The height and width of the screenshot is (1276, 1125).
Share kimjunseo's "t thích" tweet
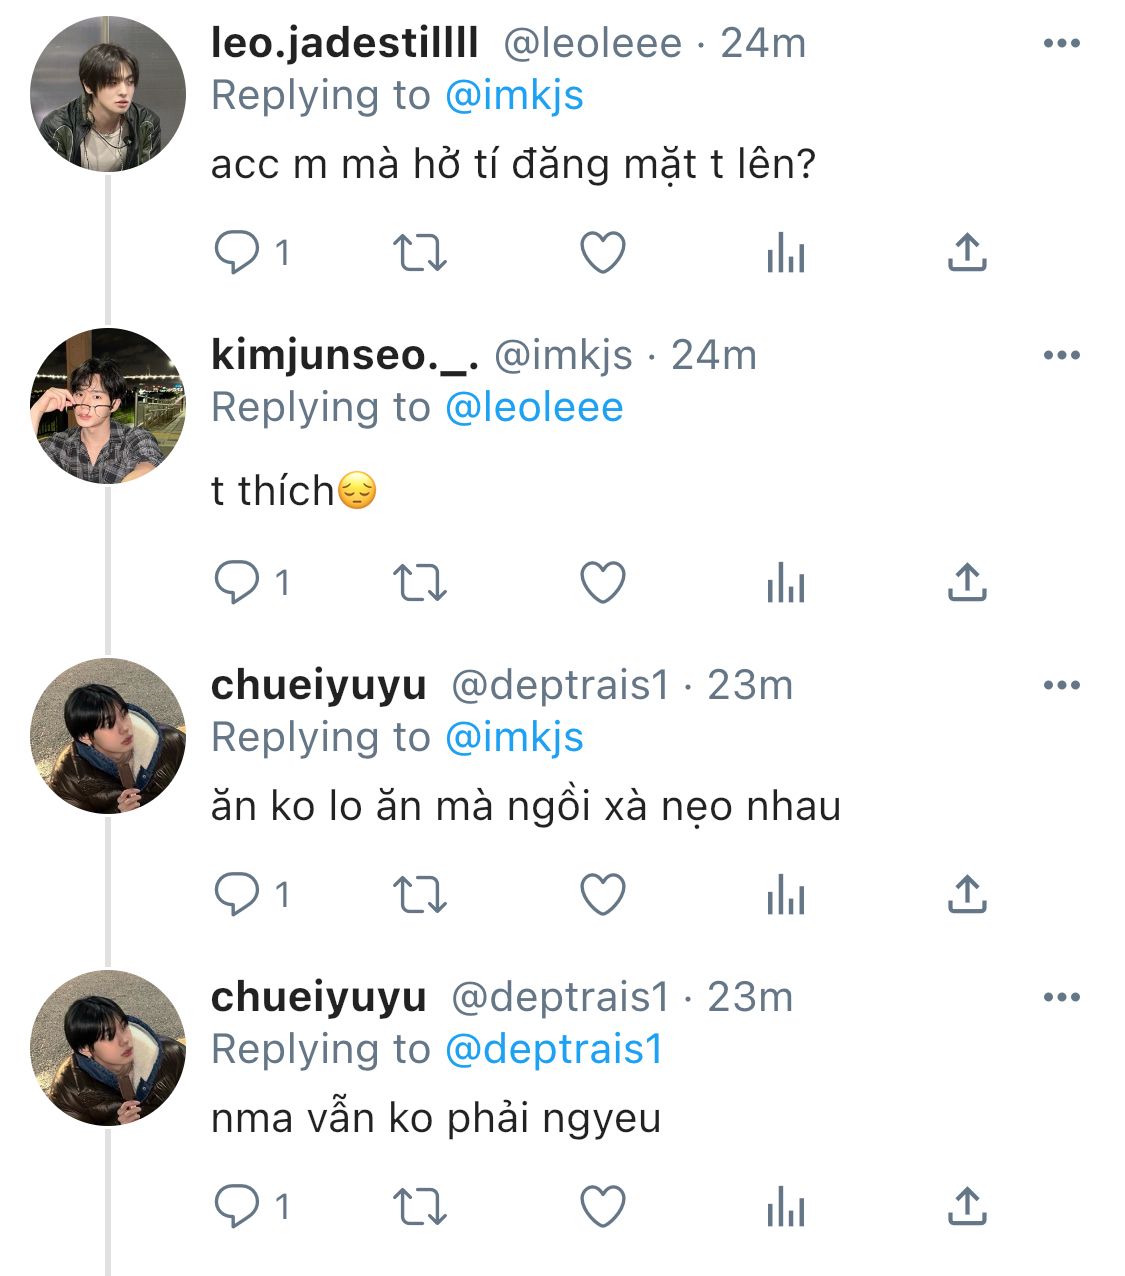(x=966, y=583)
